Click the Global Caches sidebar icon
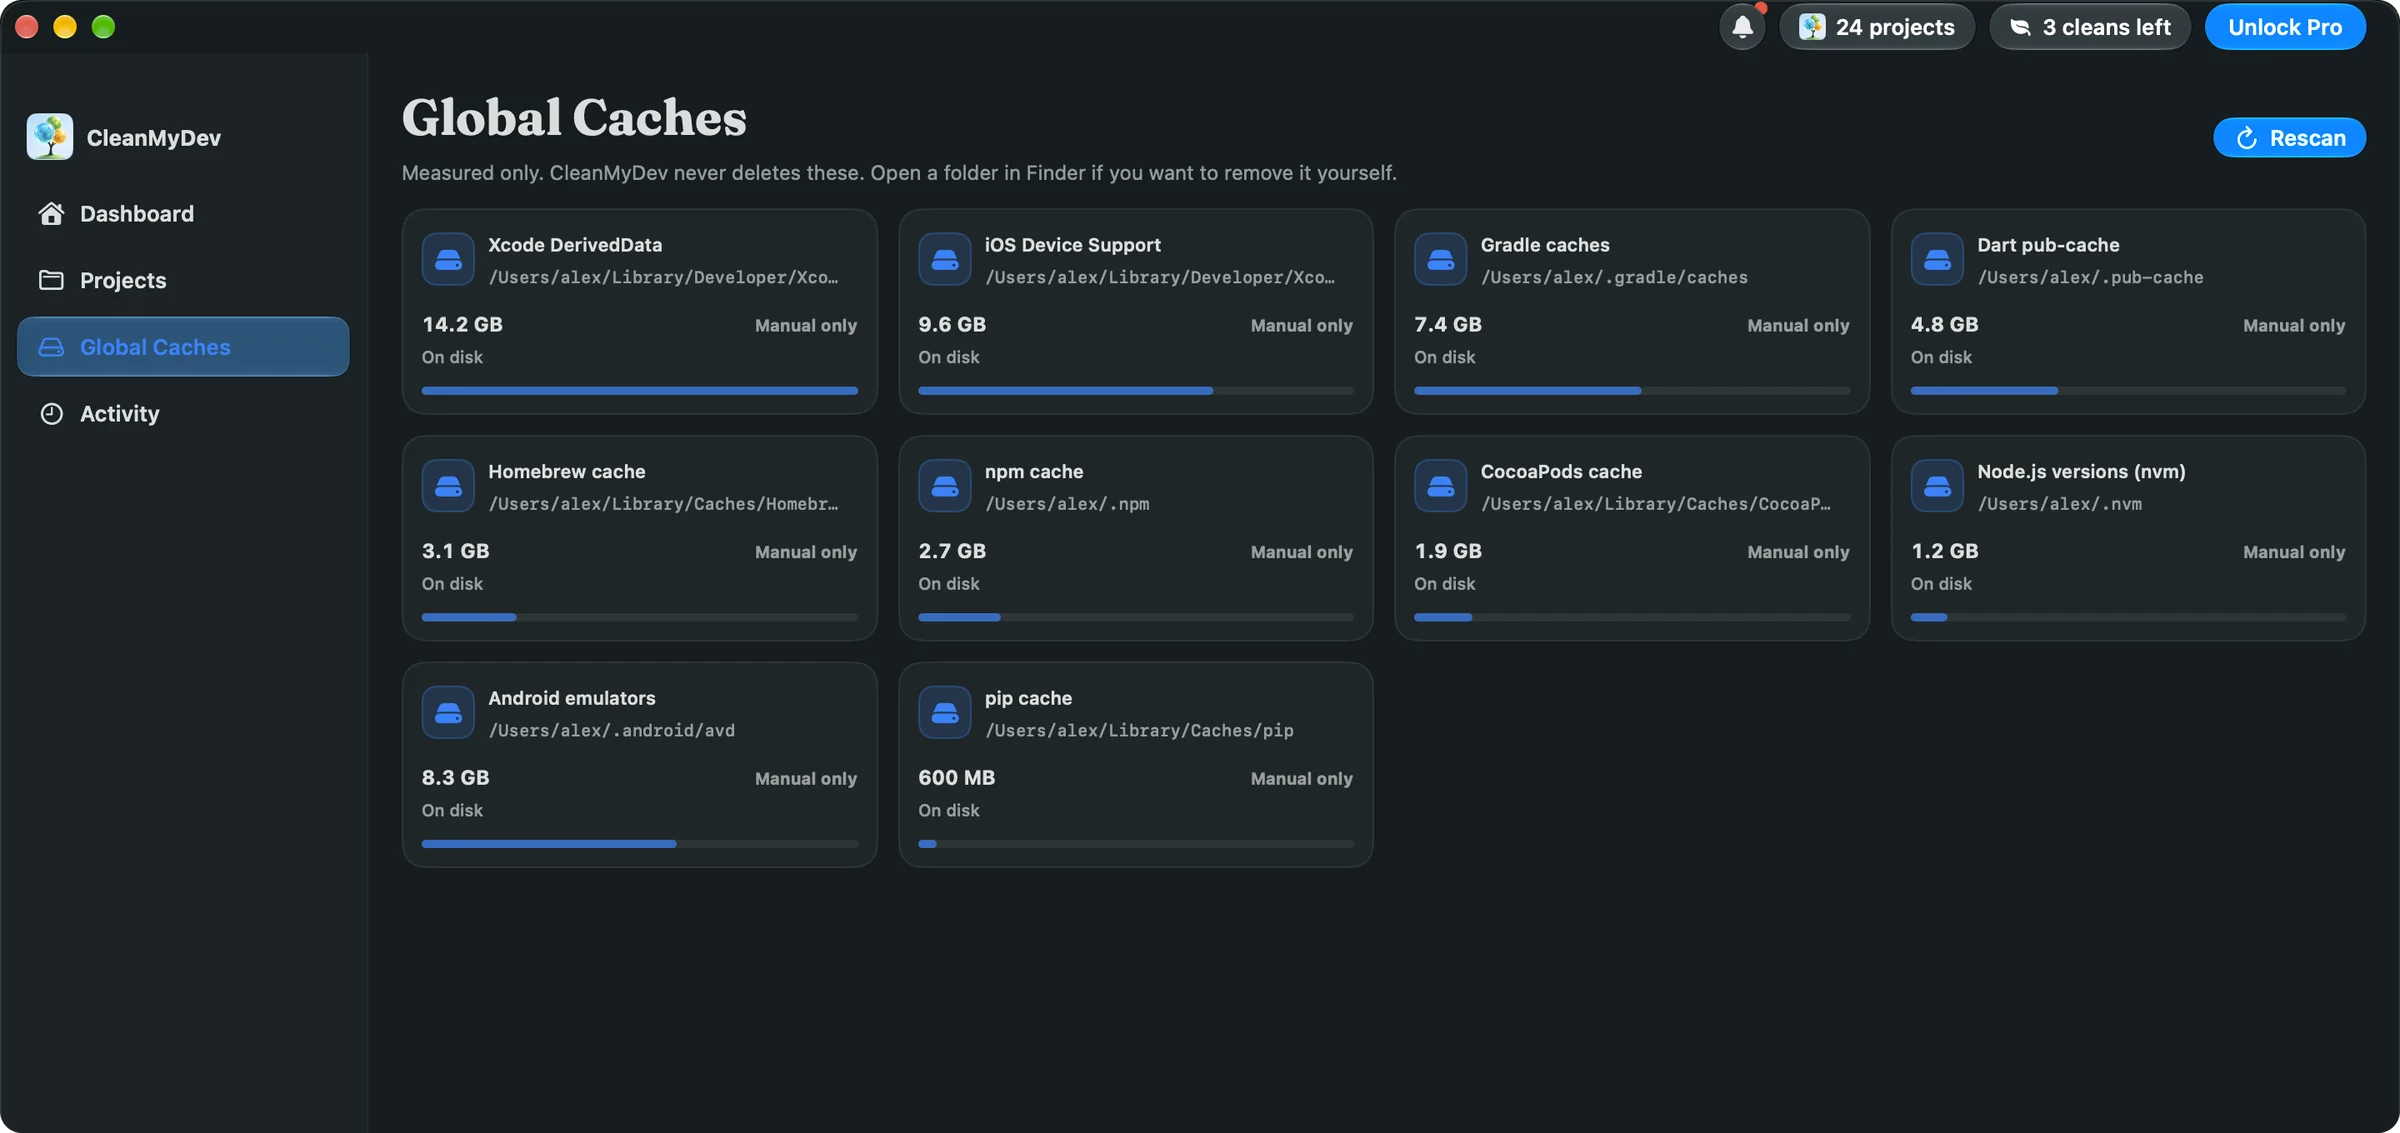The width and height of the screenshot is (2400, 1133). click(51, 347)
